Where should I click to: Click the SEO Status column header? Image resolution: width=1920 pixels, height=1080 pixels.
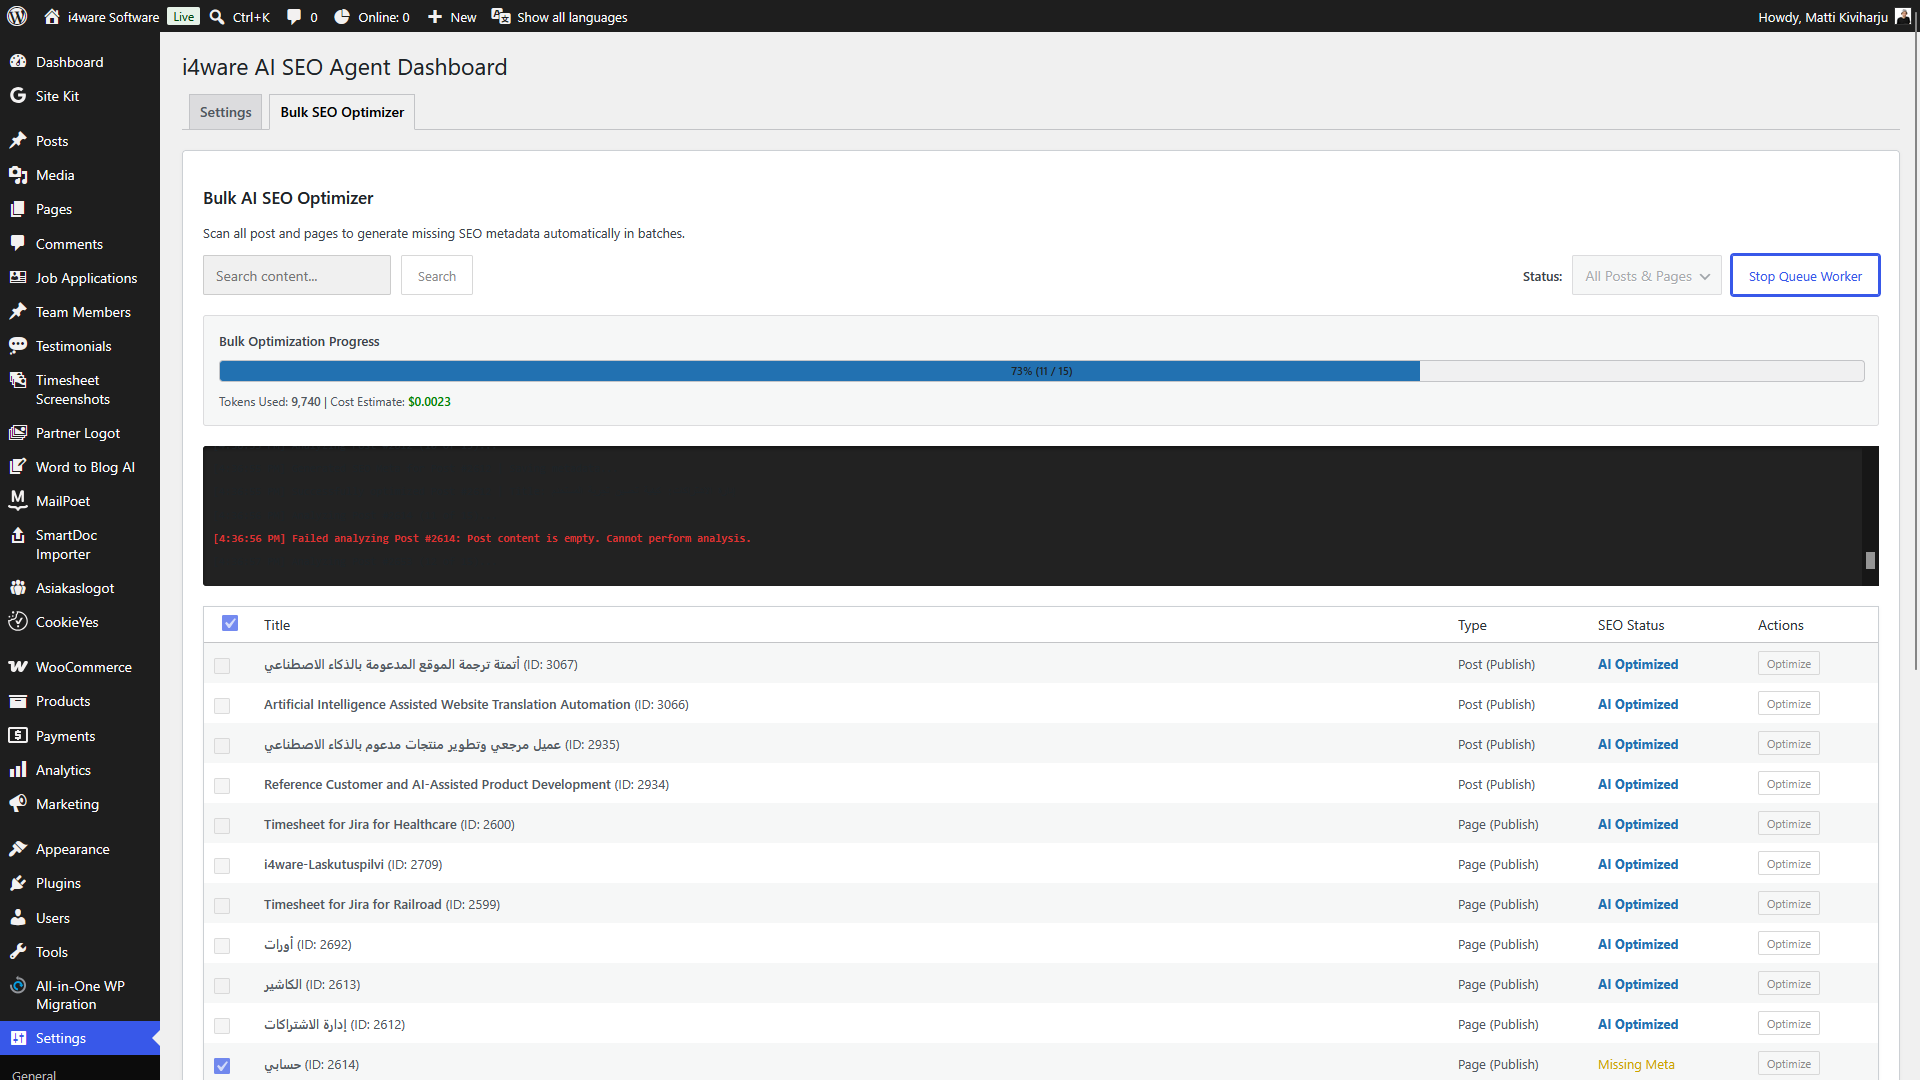click(1631, 625)
